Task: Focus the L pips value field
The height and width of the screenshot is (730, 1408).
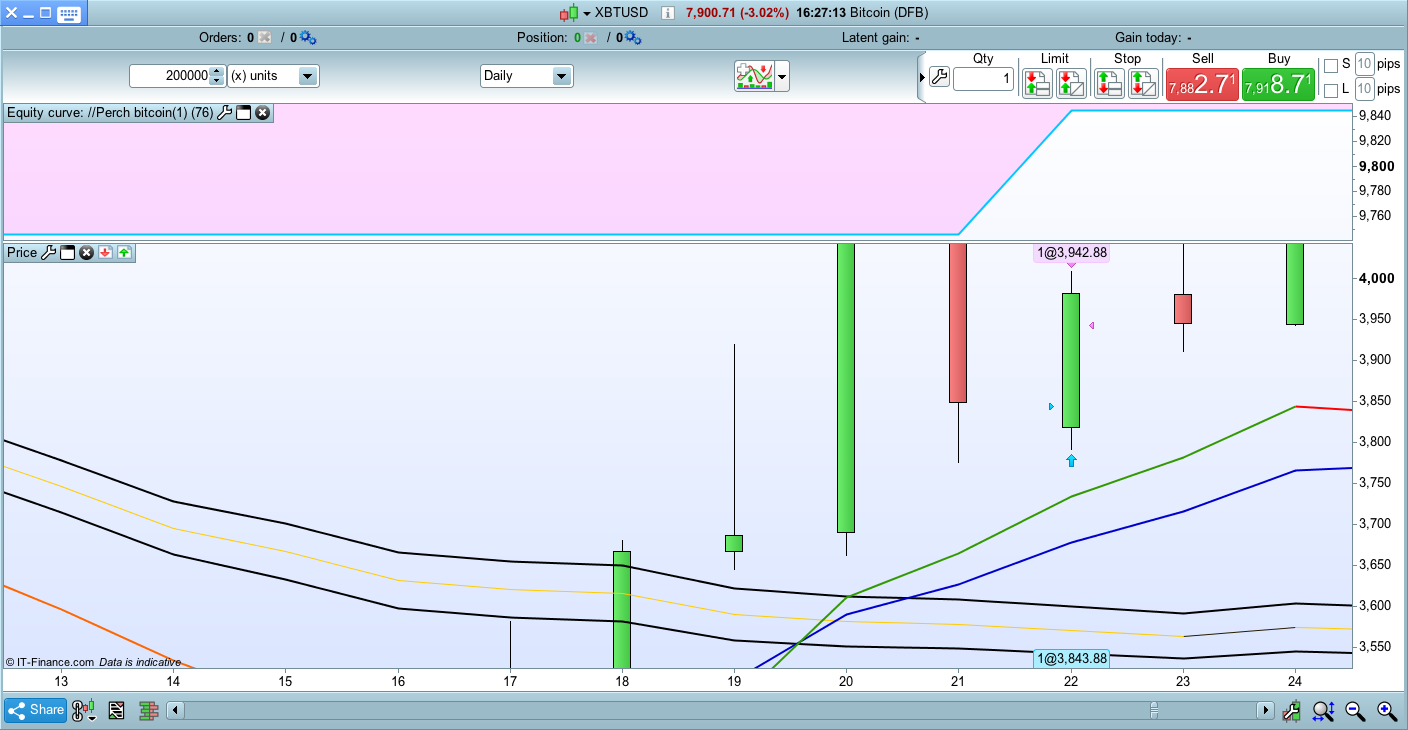Action: pos(1364,90)
